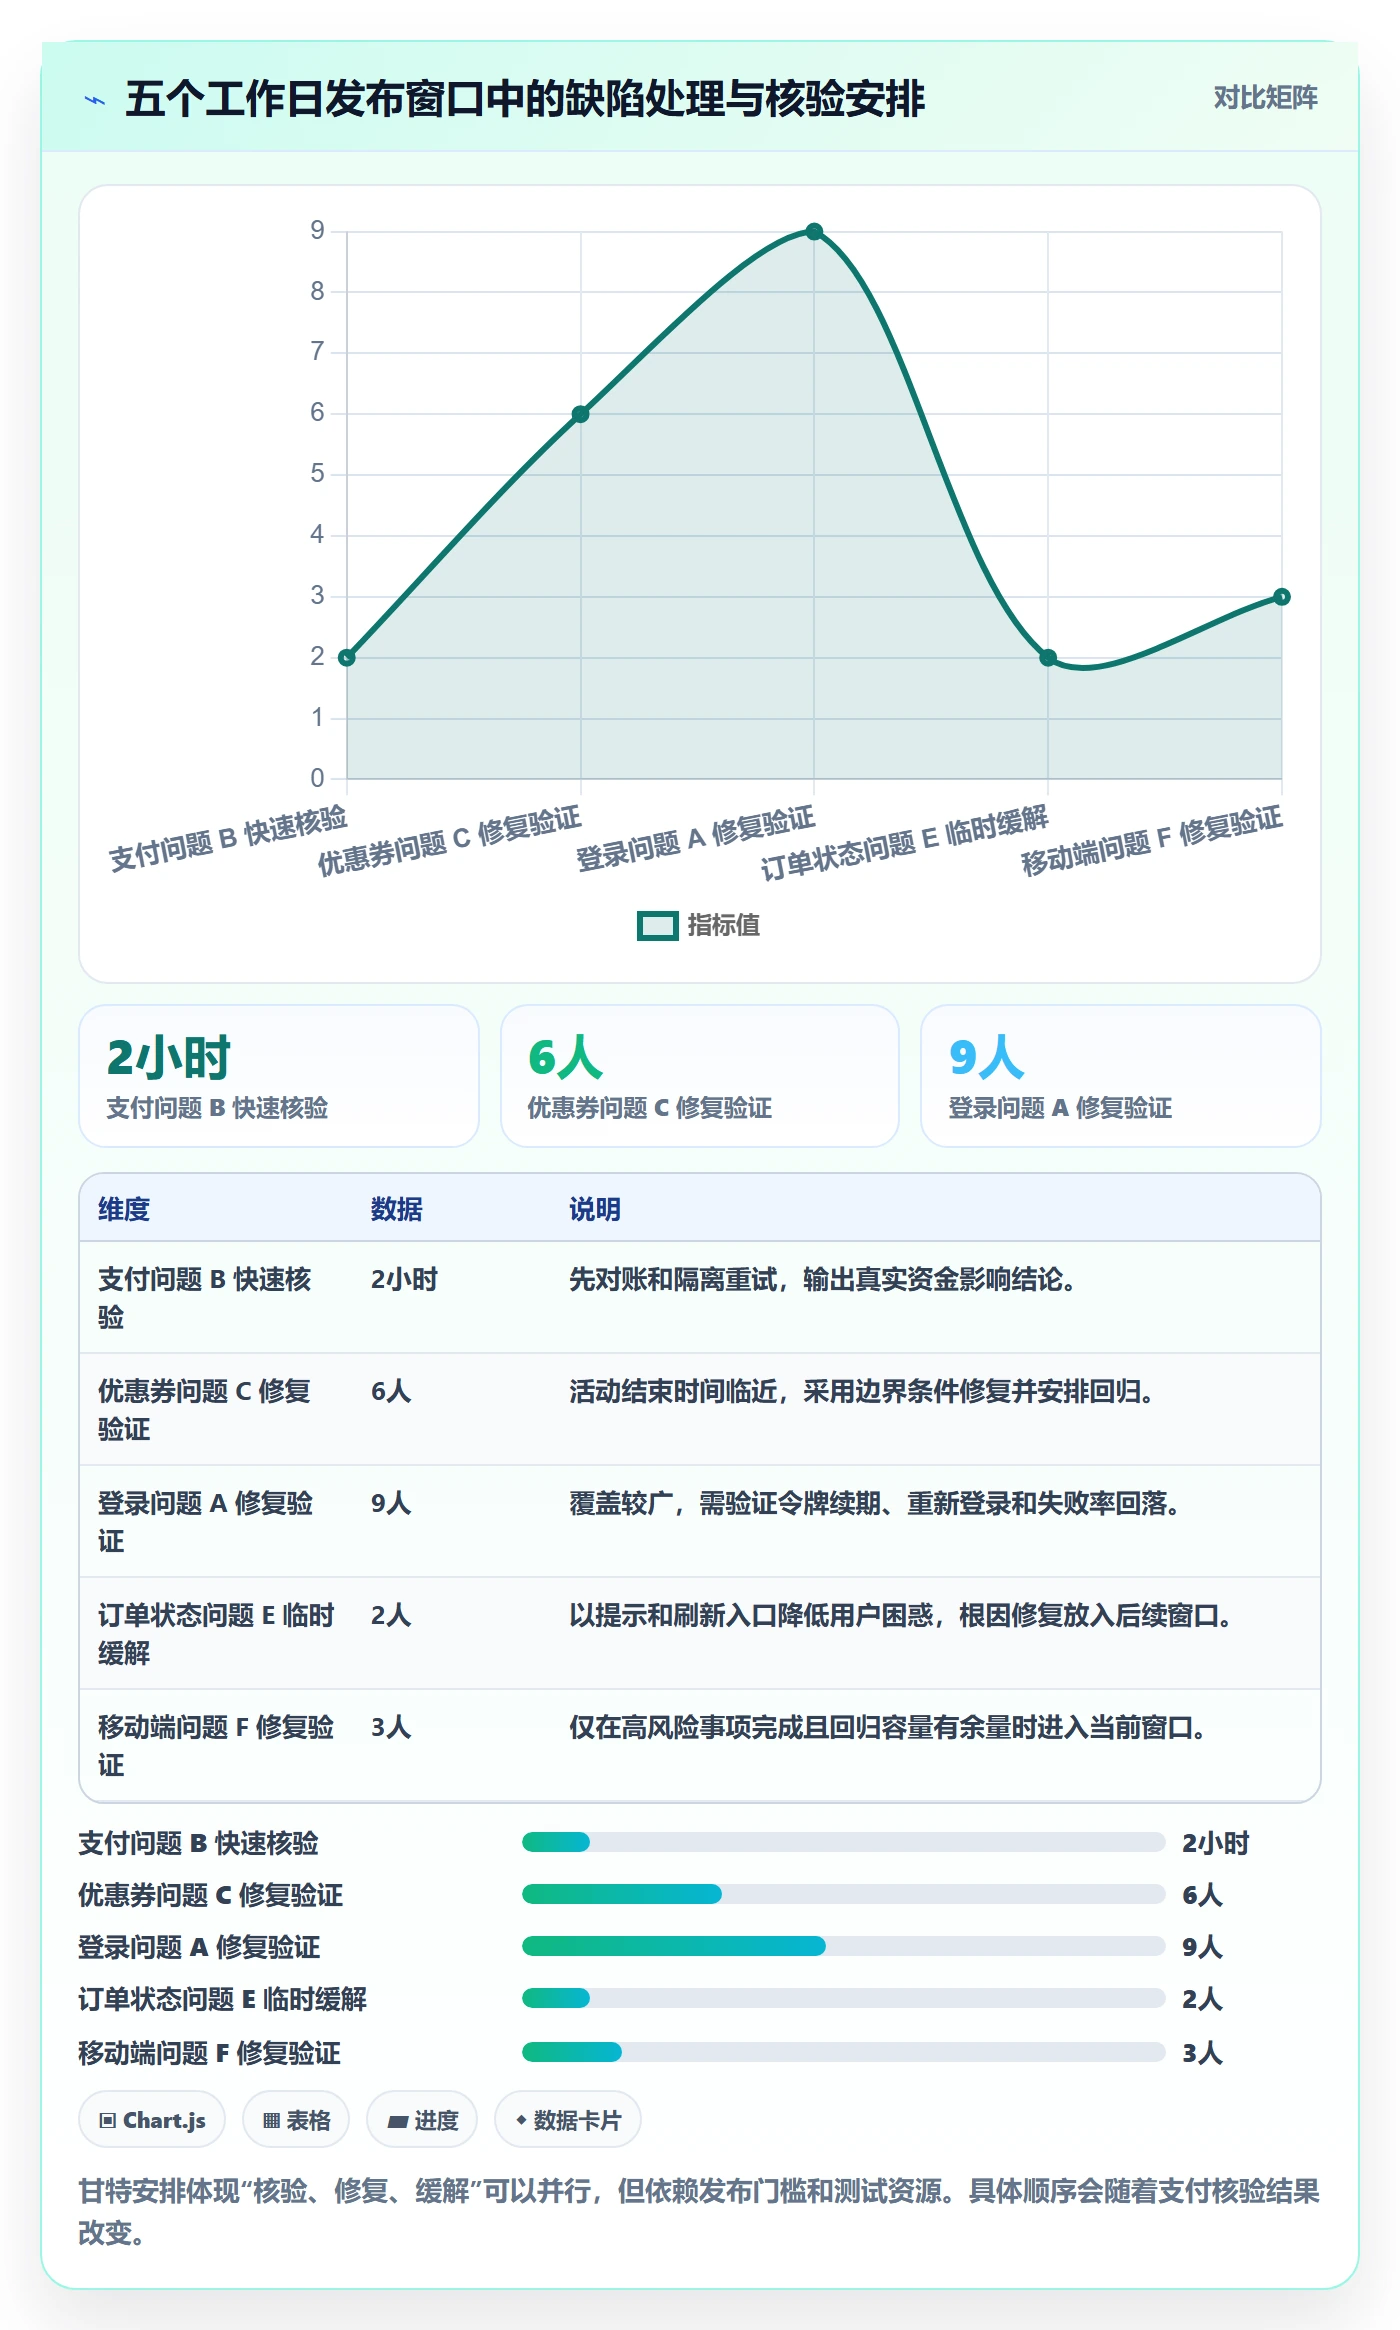This screenshot has height=2330, width=1400.
Task: Click progress bar for 订单状态问题 E 临时缓解
Action: coord(843,1998)
